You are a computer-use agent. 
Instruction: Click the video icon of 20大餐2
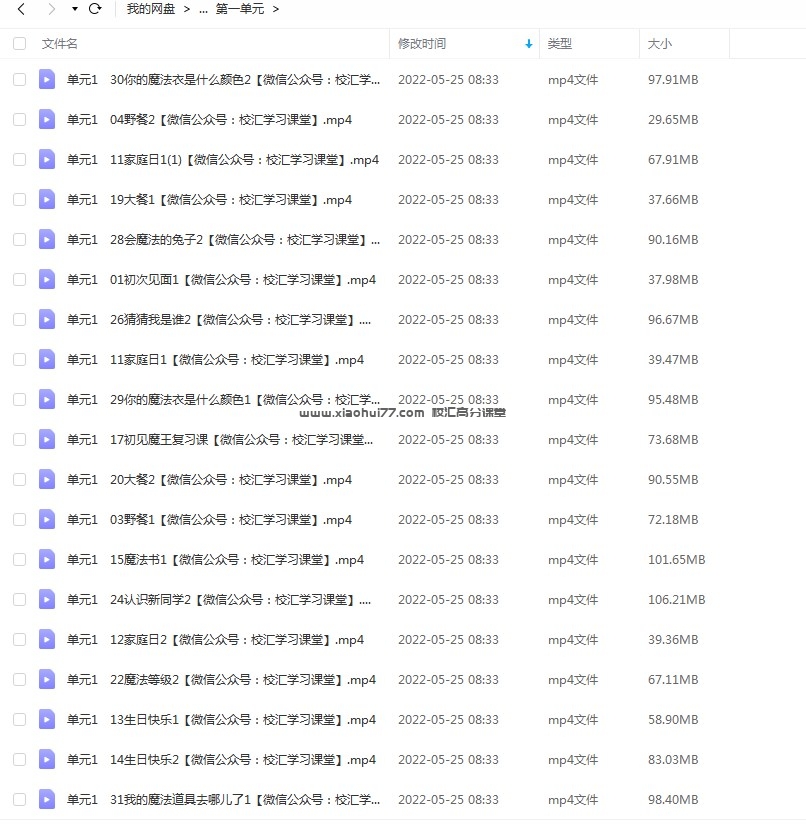point(47,480)
